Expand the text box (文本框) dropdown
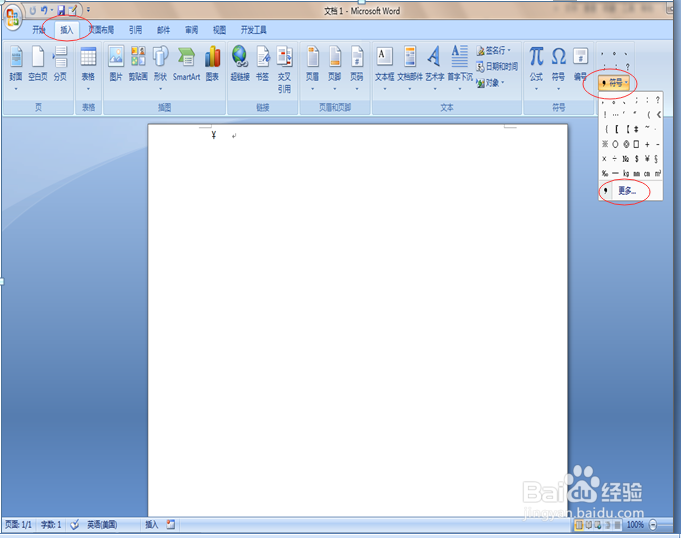This screenshot has width=681, height=538. 384,89
